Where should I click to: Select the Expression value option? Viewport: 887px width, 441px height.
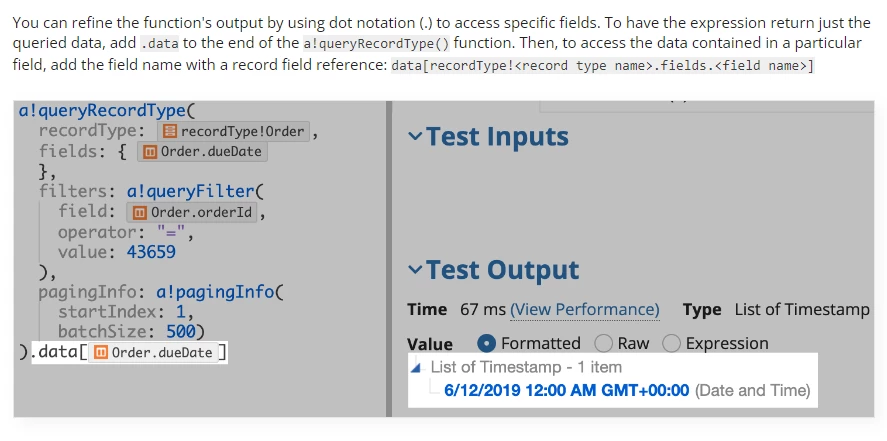(671, 343)
